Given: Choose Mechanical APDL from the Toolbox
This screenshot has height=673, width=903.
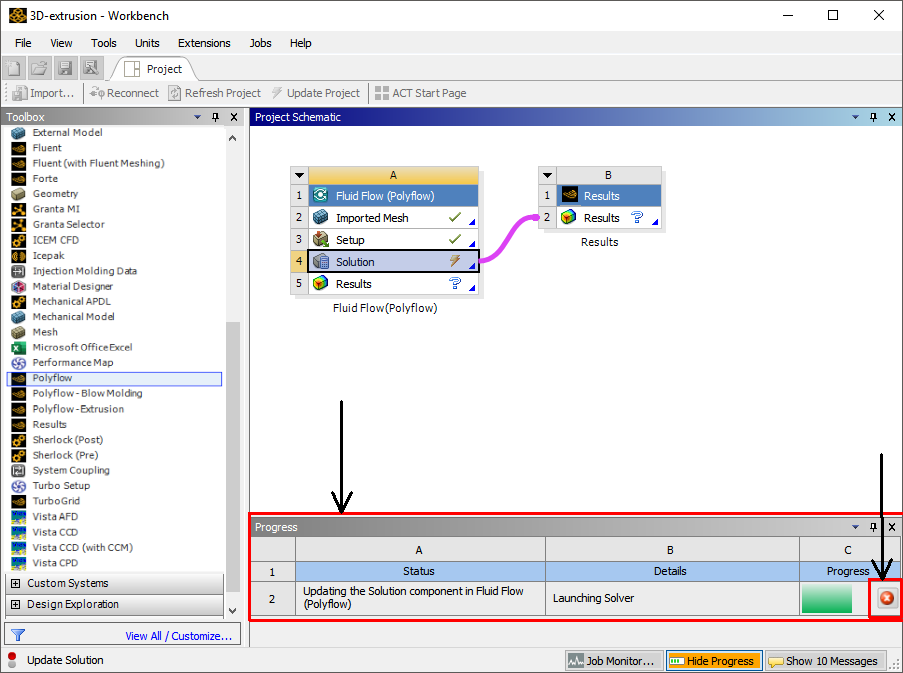Looking at the screenshot, I should [67, 301].
